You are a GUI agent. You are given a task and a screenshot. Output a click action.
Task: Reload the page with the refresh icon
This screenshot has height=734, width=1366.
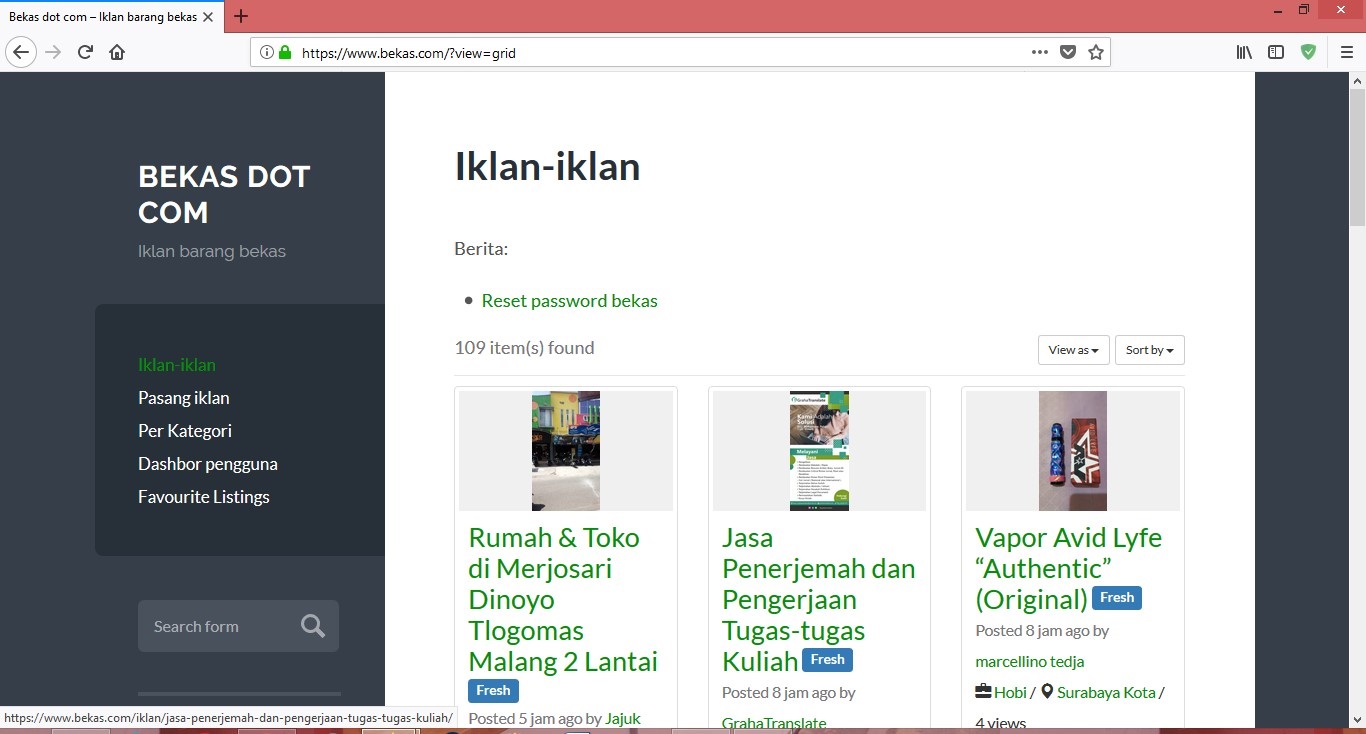click(x=86, y=53)
